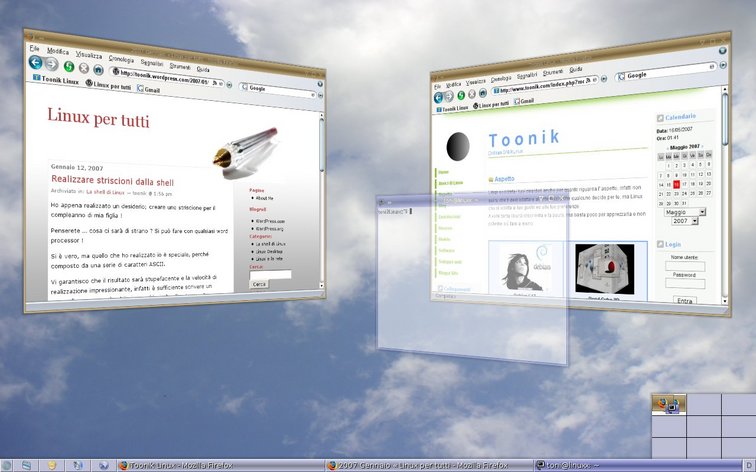Go forward in Linux per tutti Firefox window
Viewport: 756px width, 472px height.
coord(52,64)
